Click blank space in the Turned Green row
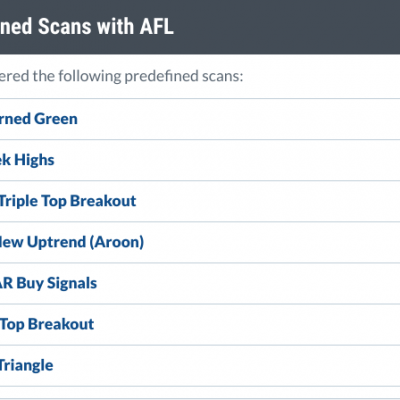 238,119
